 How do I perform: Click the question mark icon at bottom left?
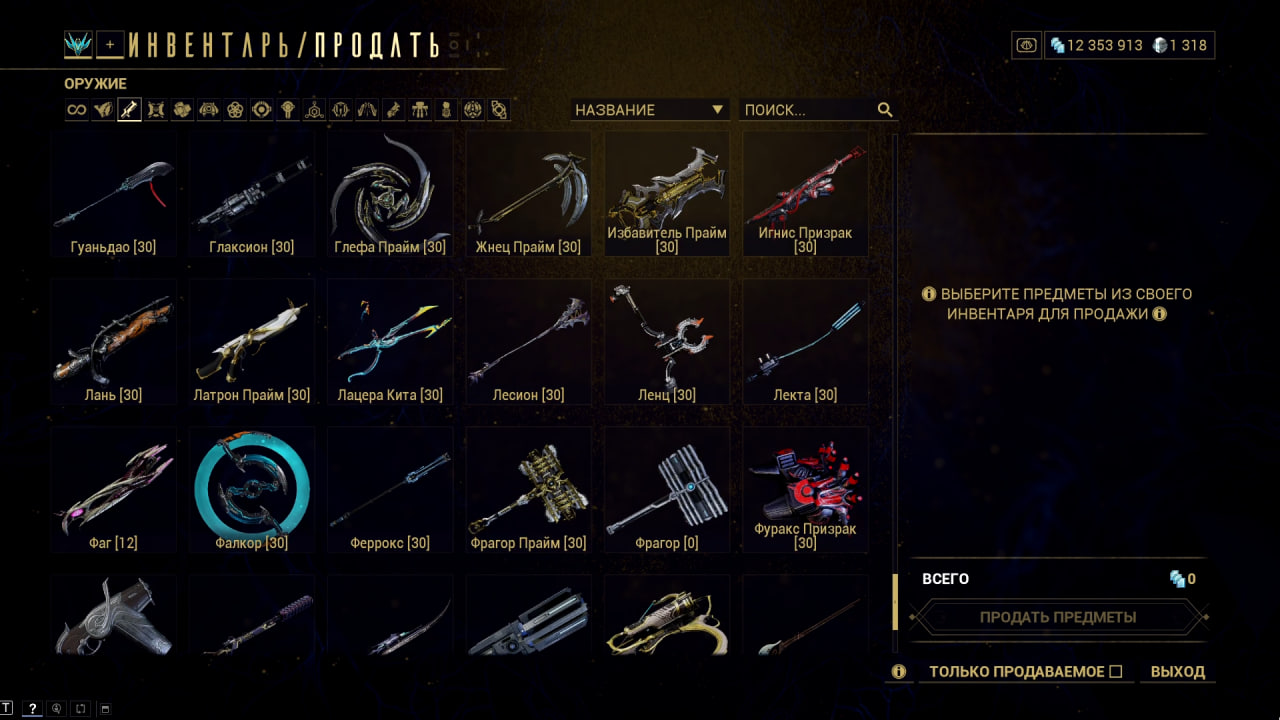(32, 708)
